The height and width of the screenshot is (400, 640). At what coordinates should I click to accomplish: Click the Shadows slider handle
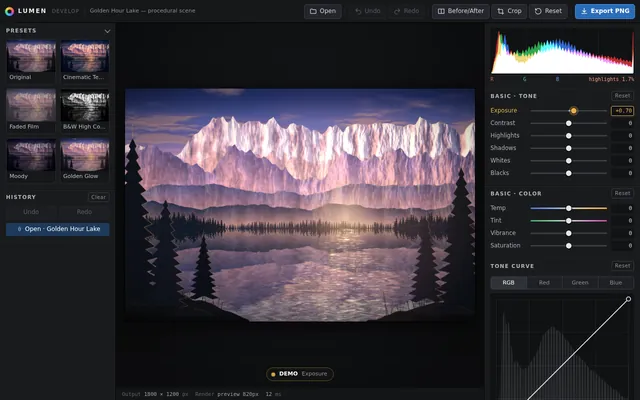pyautogui.click(x=569, y=148)
